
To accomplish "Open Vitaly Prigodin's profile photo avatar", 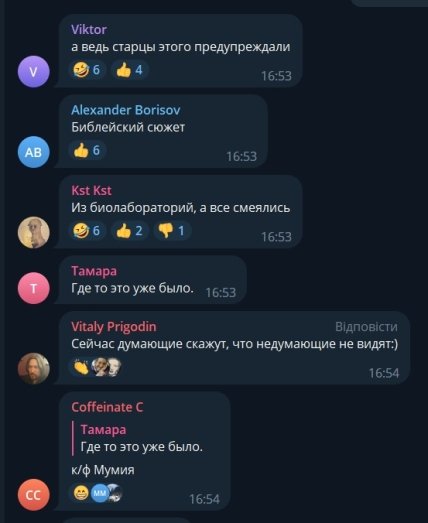I will [x=34, y=369].
